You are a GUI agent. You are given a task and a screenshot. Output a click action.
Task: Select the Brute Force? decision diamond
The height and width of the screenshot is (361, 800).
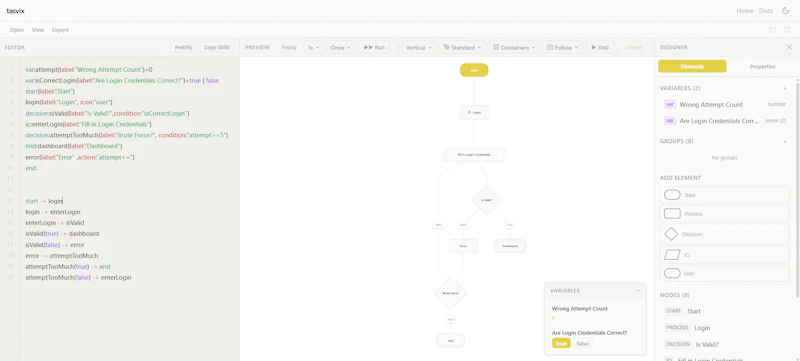click(451, 293)
